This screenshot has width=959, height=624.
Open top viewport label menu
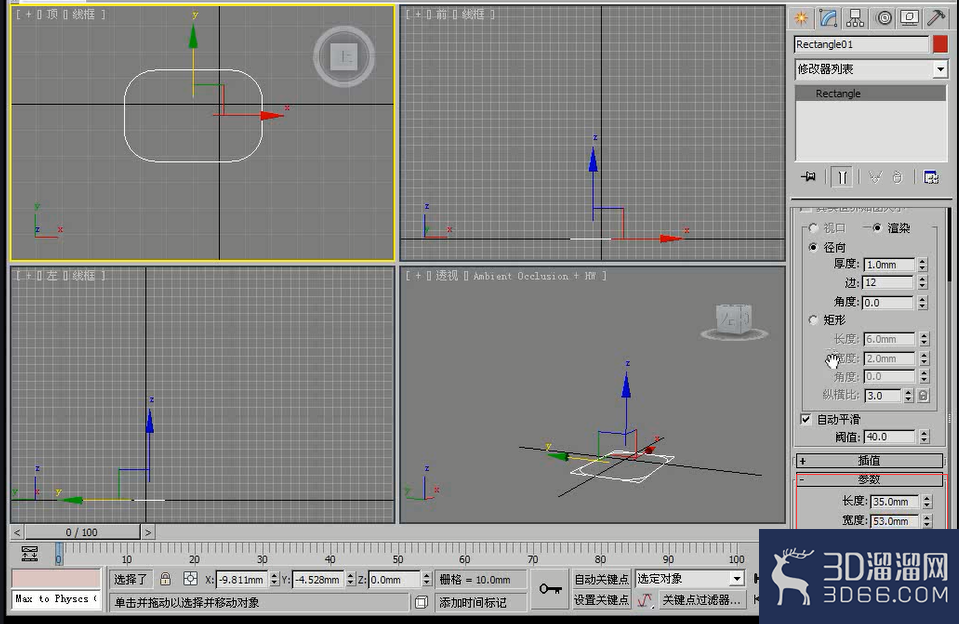point(51,14)
